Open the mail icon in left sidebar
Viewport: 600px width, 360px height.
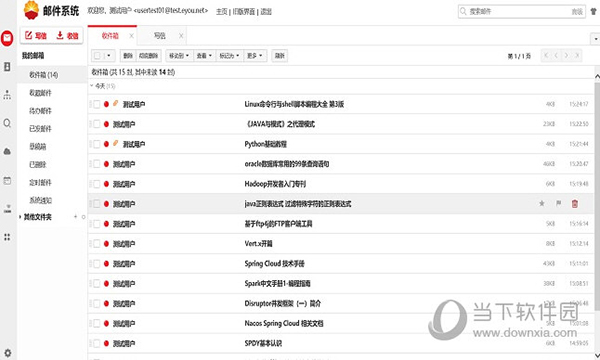(7, 38)
